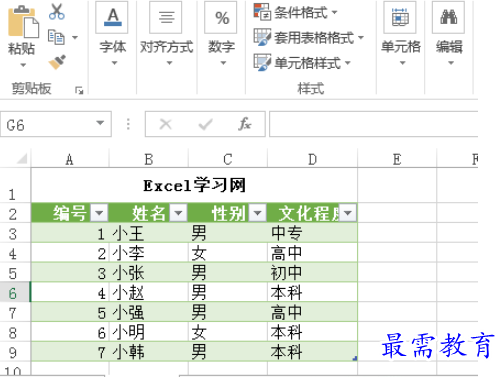Click the Paste clipboard icon
The width and height of the screenshot is (503, 377).
[23, 22]
